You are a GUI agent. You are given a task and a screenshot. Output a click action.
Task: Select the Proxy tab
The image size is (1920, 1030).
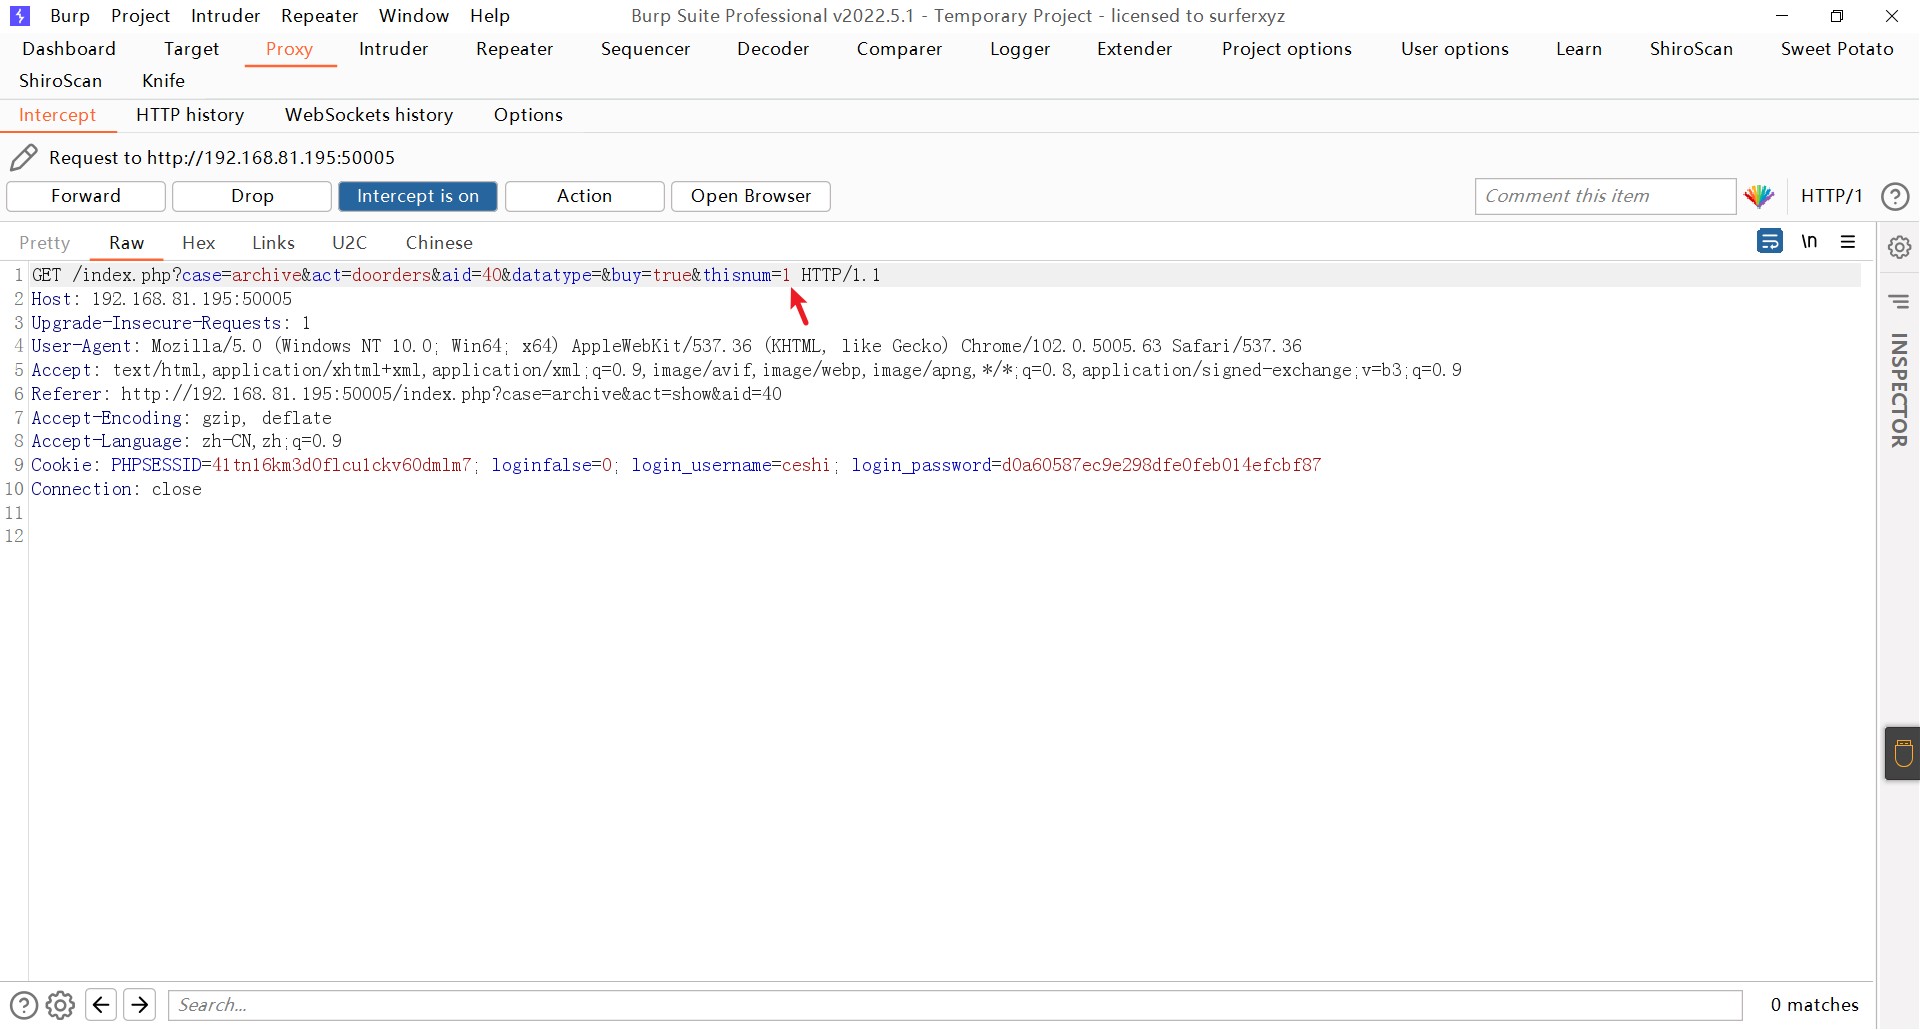pos(289,49)
